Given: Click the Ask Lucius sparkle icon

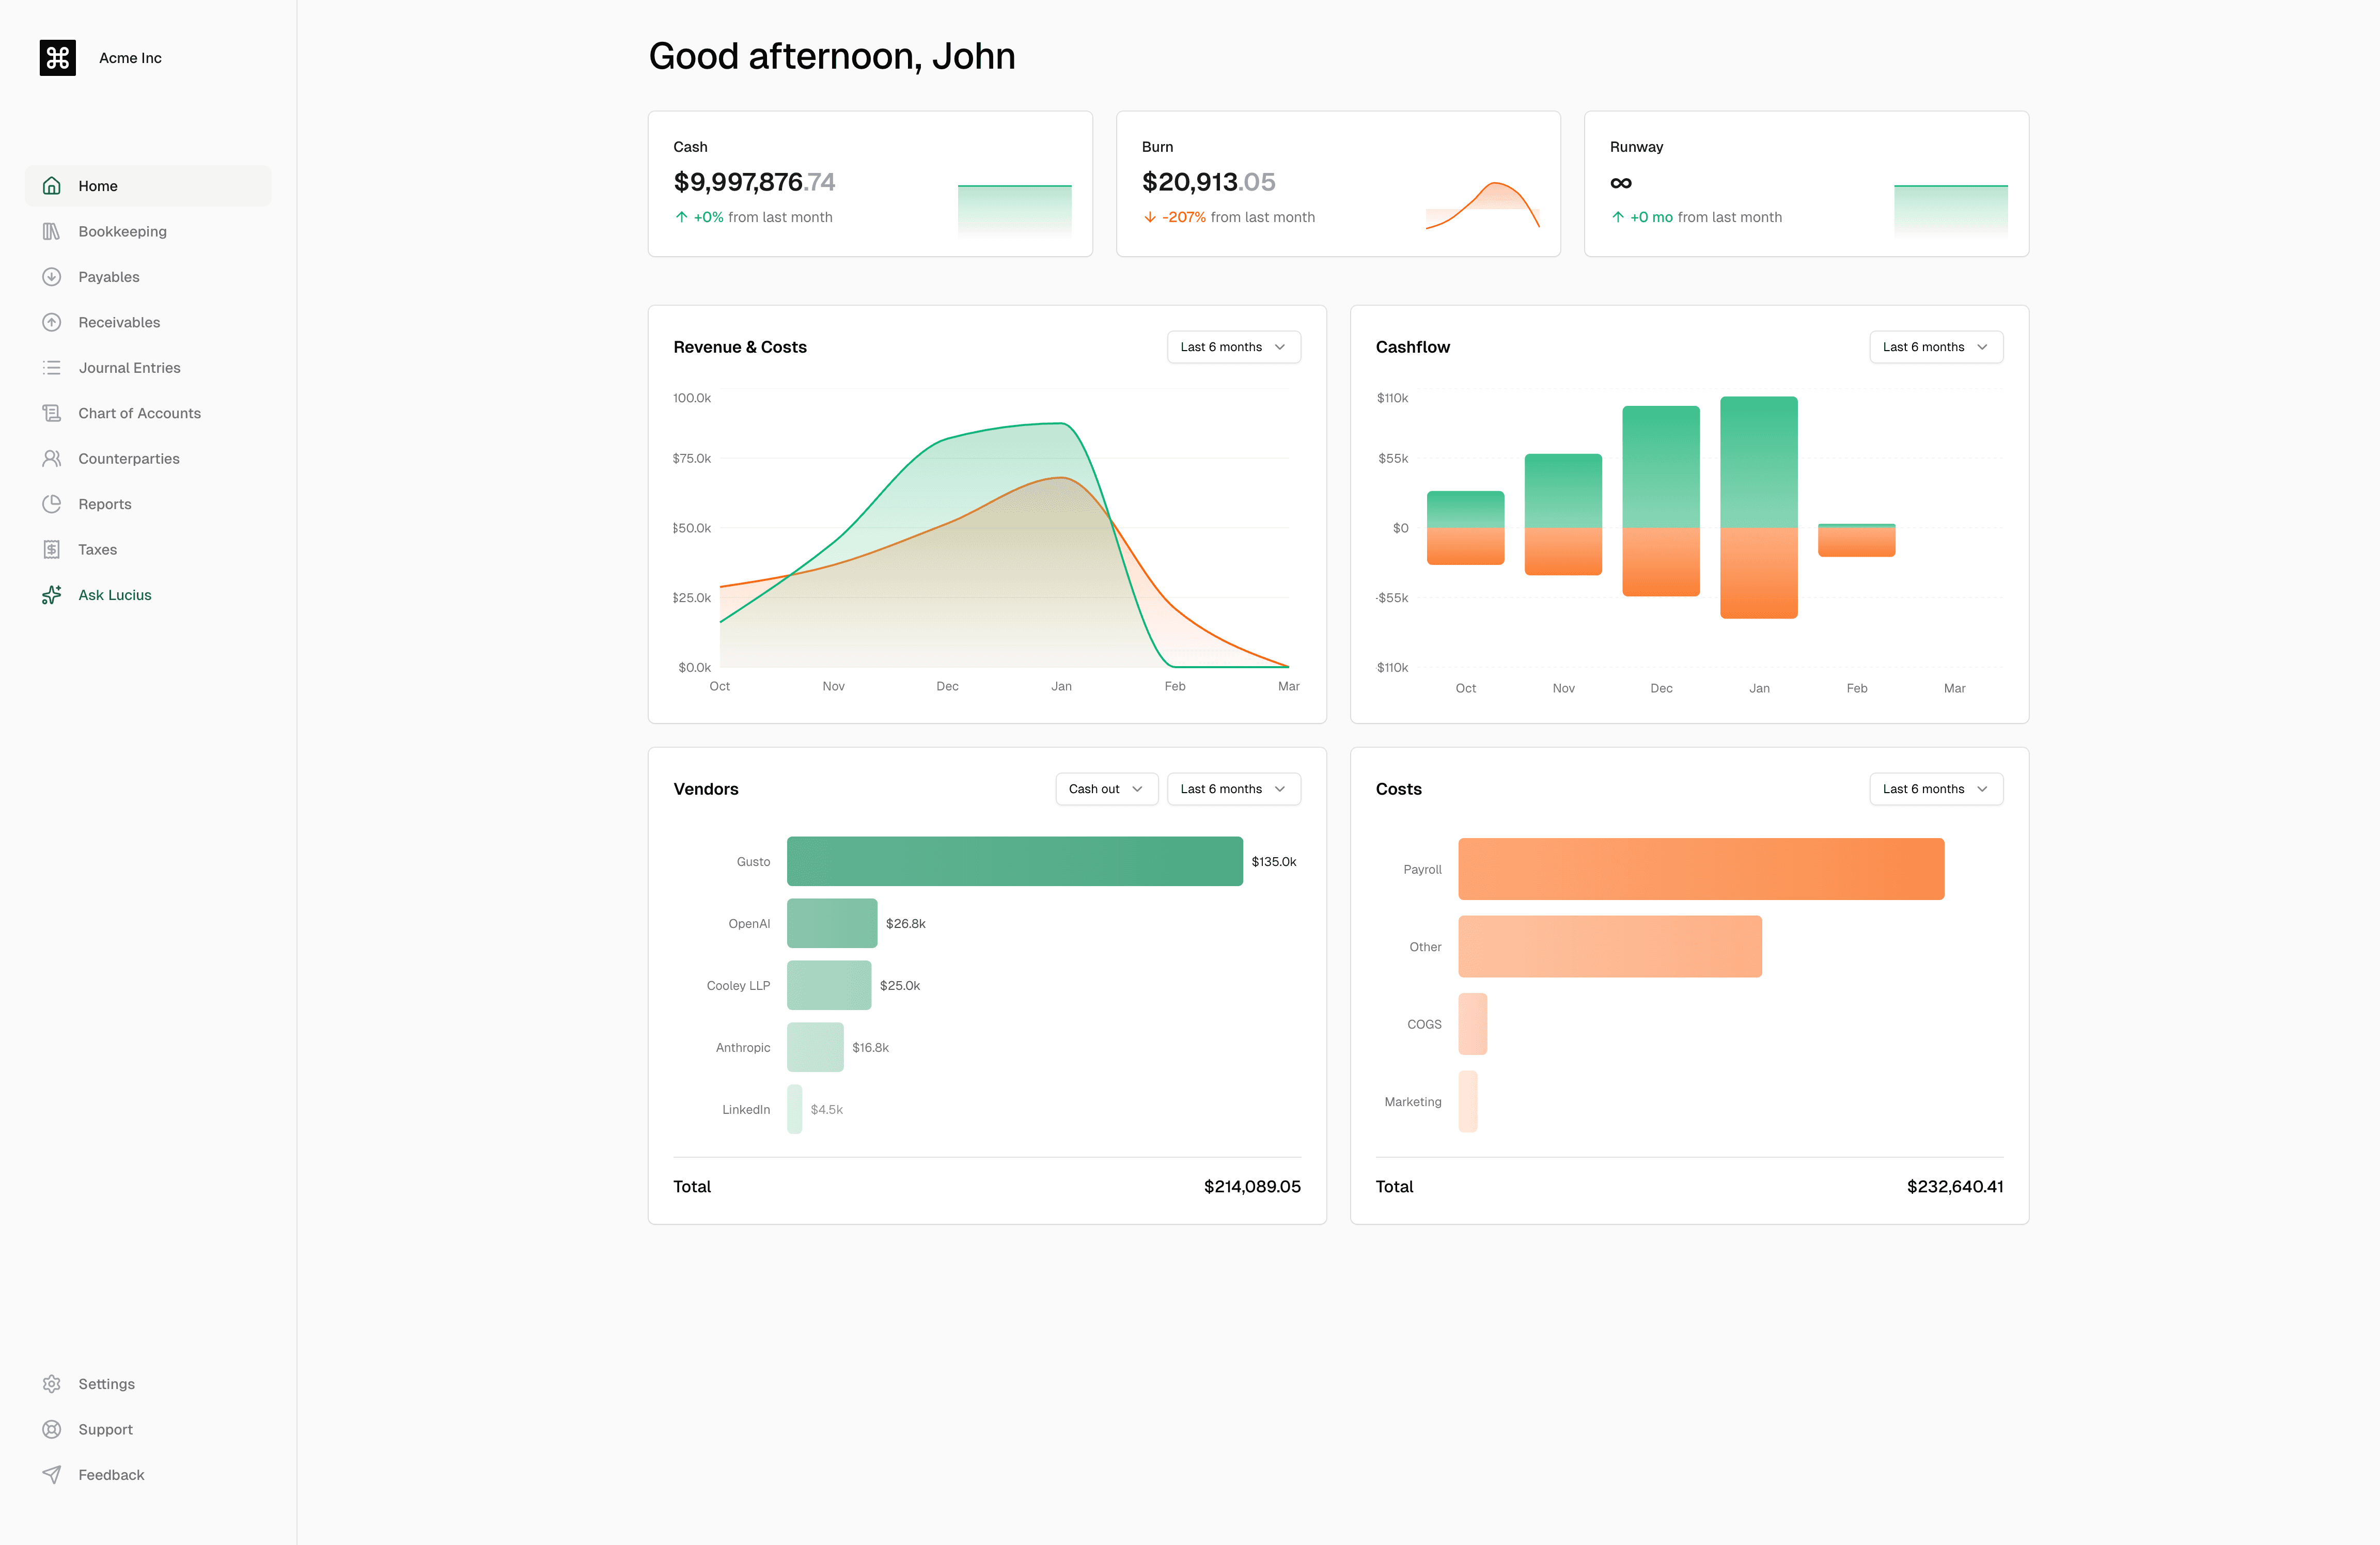Looking at the screenshot, I should point(52,595).
